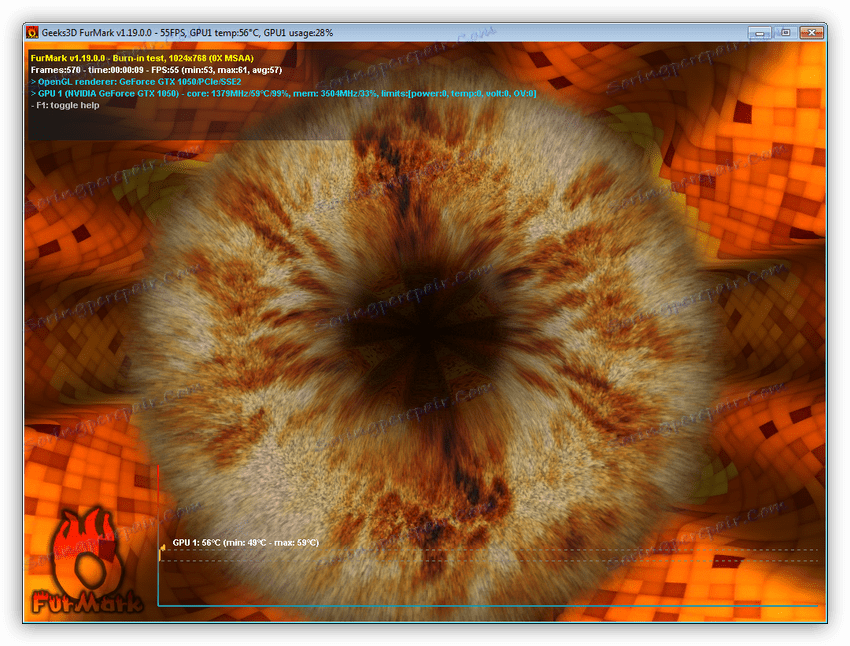Image resolution: width=850 pixels, height=646 pixels.
Task: Close the FurMark burn-in test window
Action: (812, 33)
